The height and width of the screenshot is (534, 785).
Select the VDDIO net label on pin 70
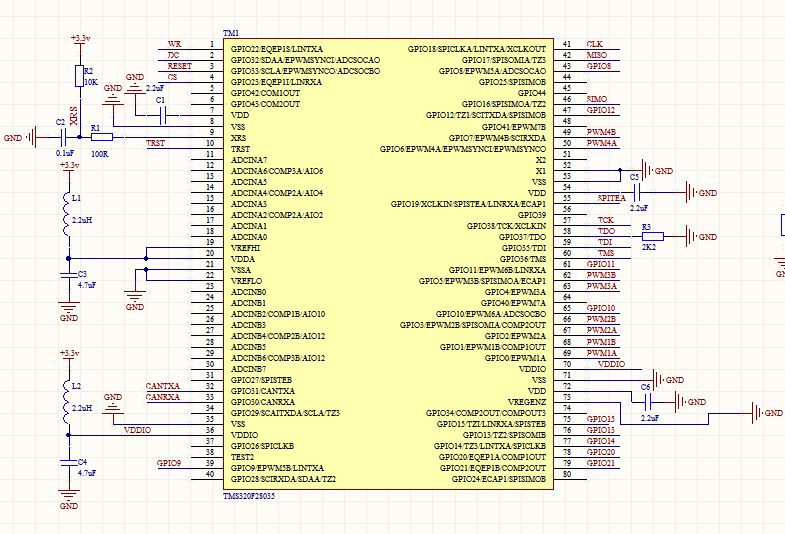coord(611,364)
